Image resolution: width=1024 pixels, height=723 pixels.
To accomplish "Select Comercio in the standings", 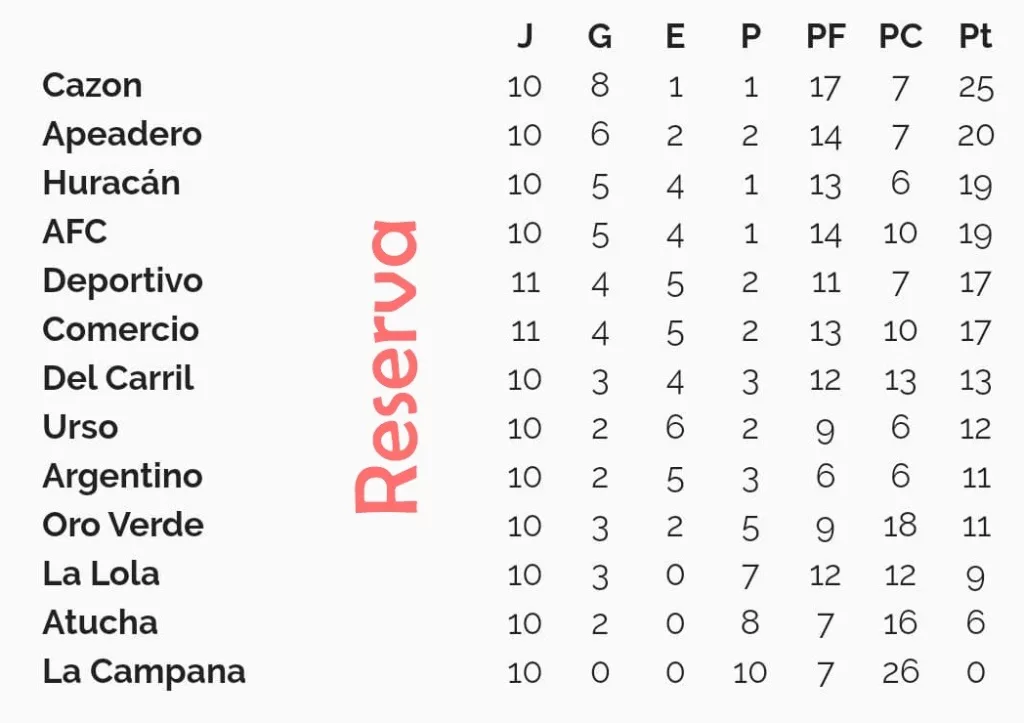I will pos(121,329).
